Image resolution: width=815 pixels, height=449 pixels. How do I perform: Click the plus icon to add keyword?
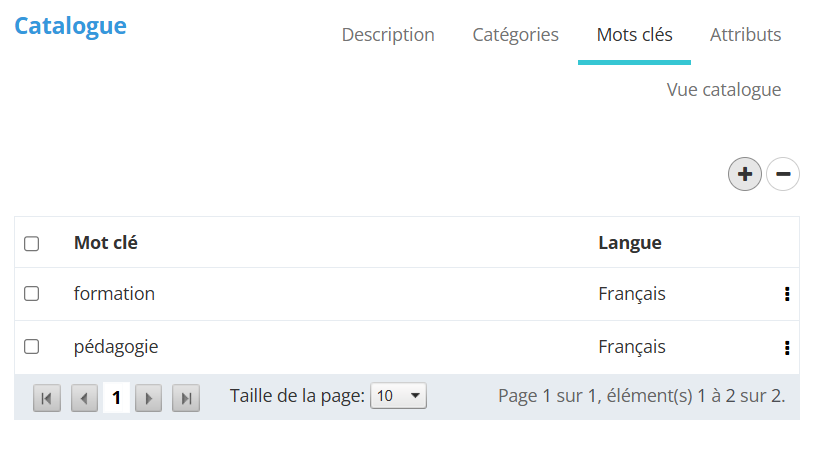pyautogui.click(x=744, y=174)
